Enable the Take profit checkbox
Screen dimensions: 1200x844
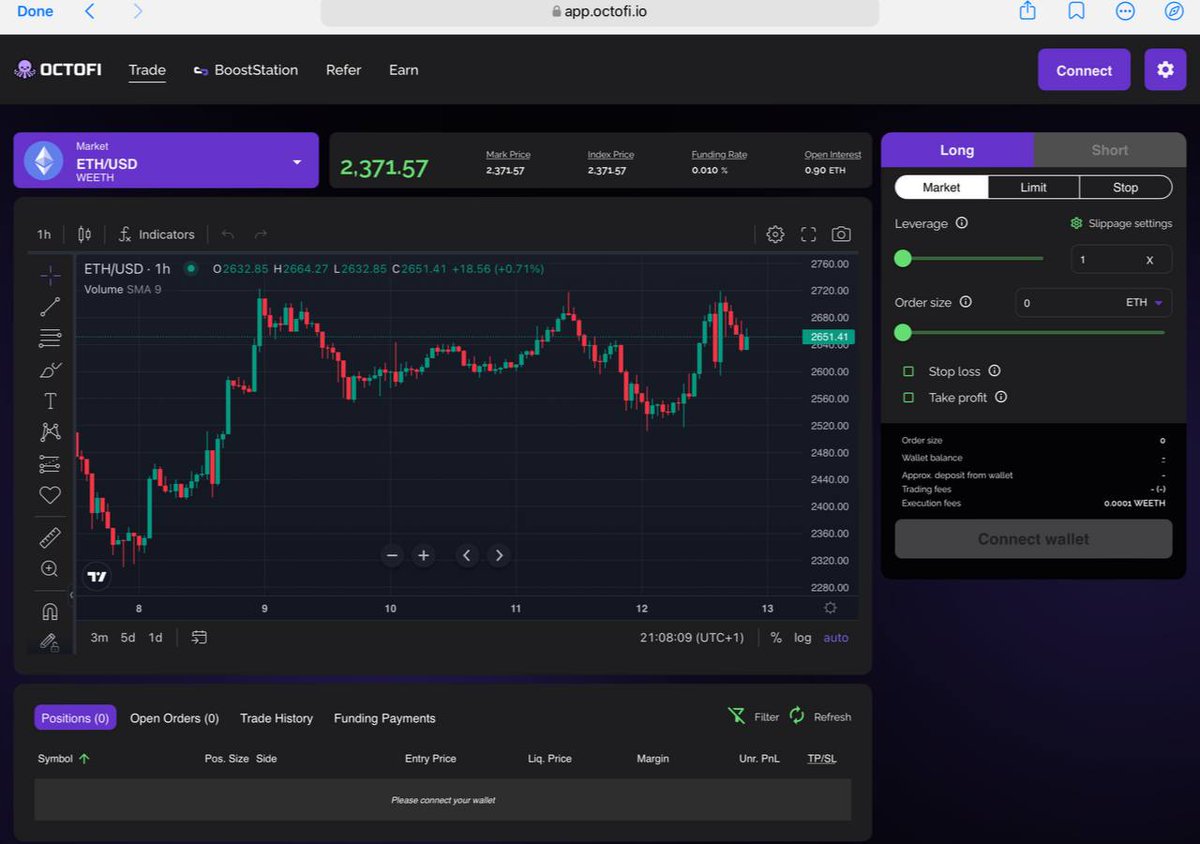click(909, 397)
